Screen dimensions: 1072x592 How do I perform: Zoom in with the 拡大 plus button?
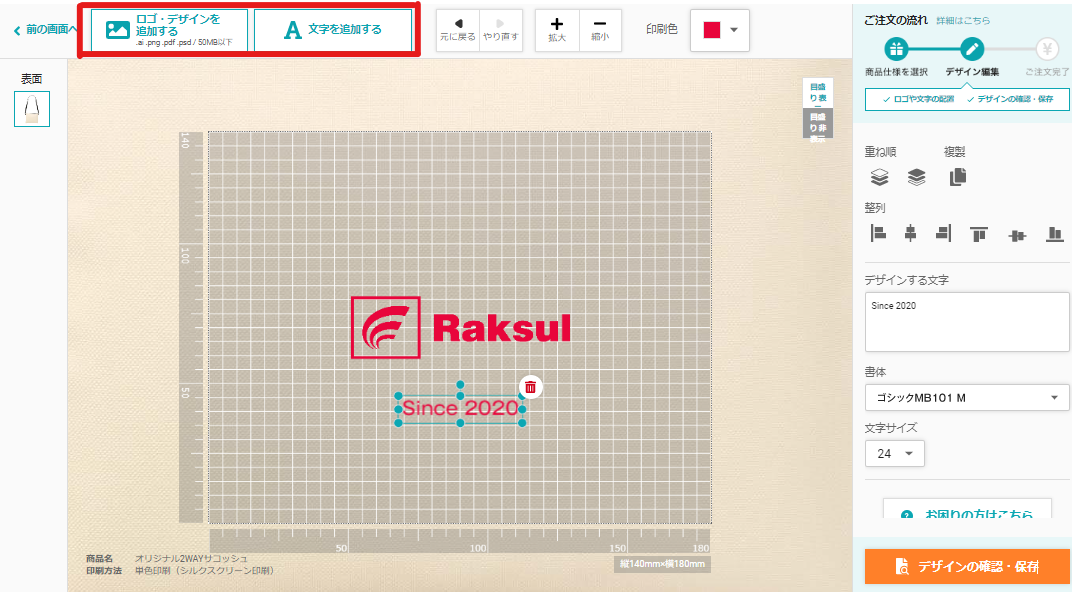557,30
